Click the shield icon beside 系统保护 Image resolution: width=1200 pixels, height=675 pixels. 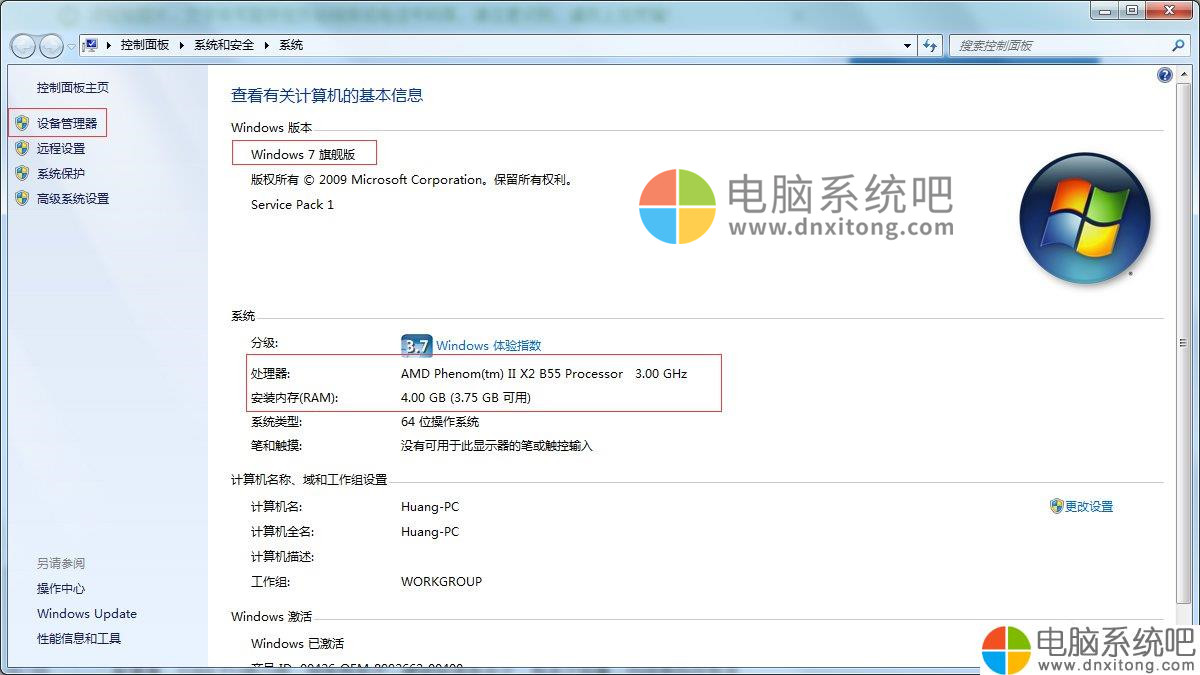pyautogui.click(x=22, y=173)
